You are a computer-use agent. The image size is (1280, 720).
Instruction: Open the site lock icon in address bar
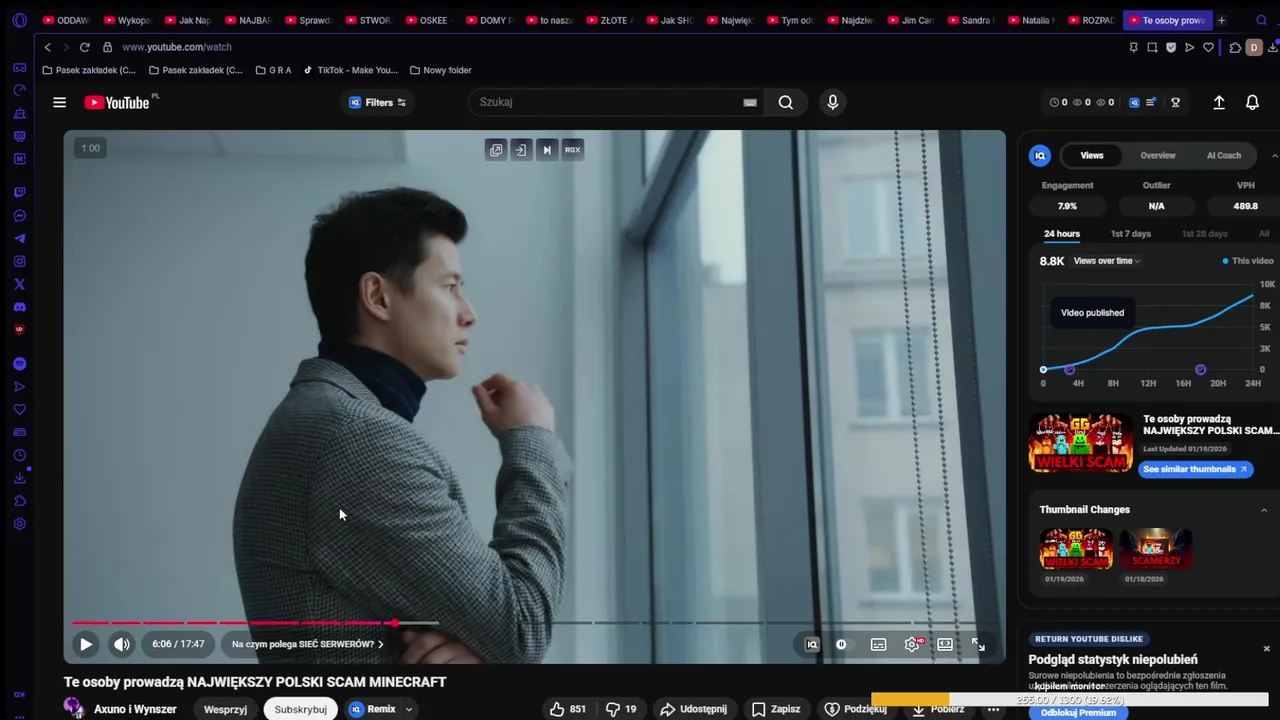(107, 47)
